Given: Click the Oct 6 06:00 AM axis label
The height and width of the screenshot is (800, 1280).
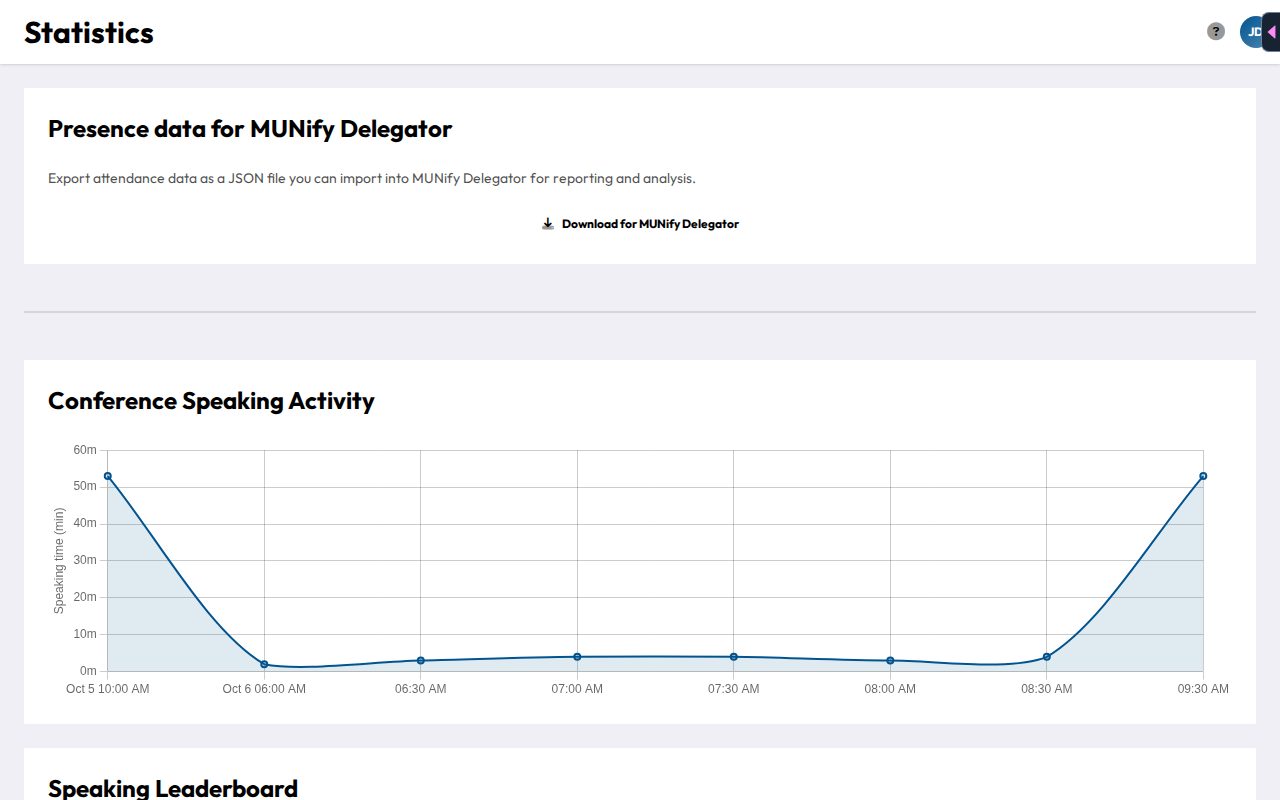Looking at the screenshot, I should (x=264, y=689).
